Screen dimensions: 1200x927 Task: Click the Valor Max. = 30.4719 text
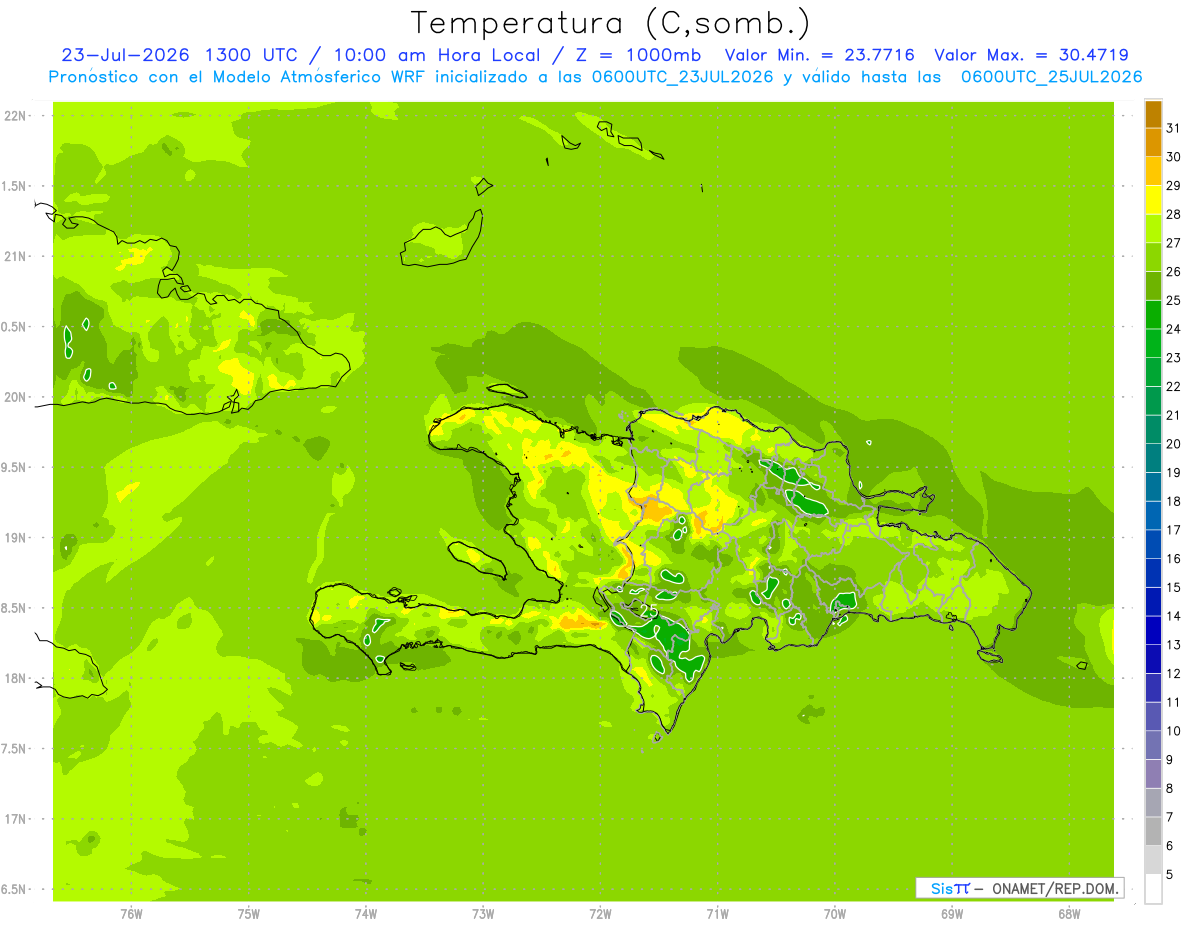1031,55
